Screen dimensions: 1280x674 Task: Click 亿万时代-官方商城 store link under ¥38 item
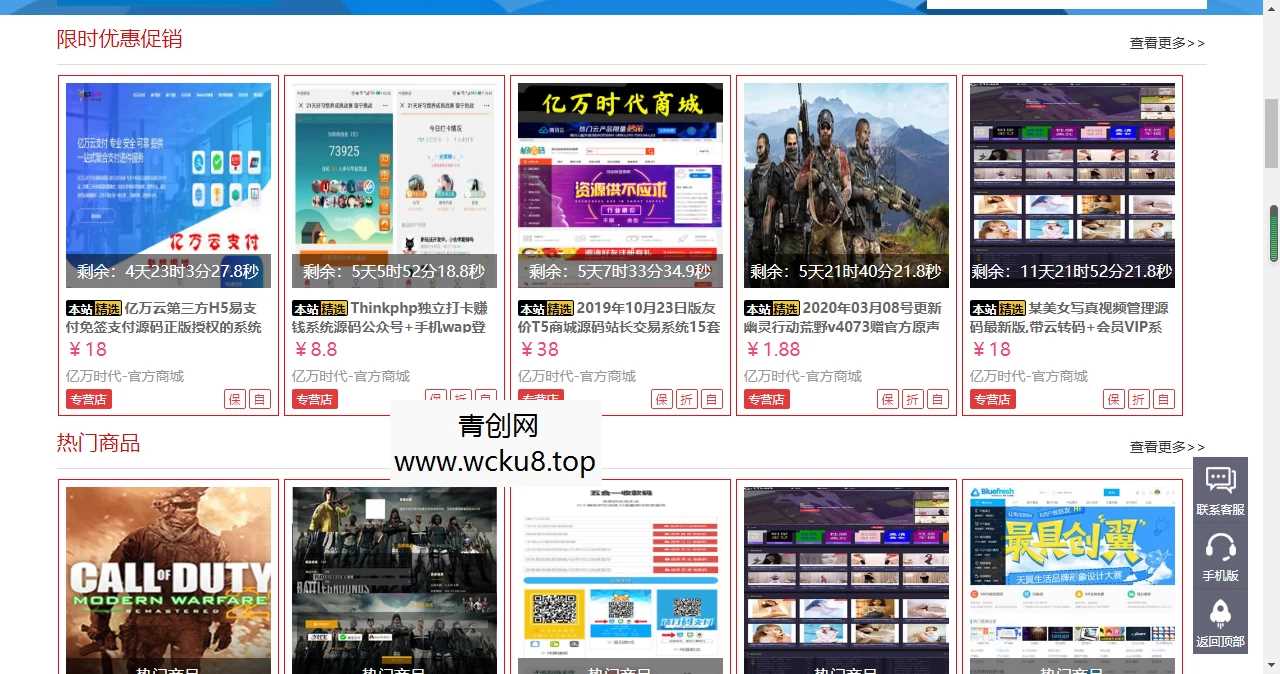(575, 376)
